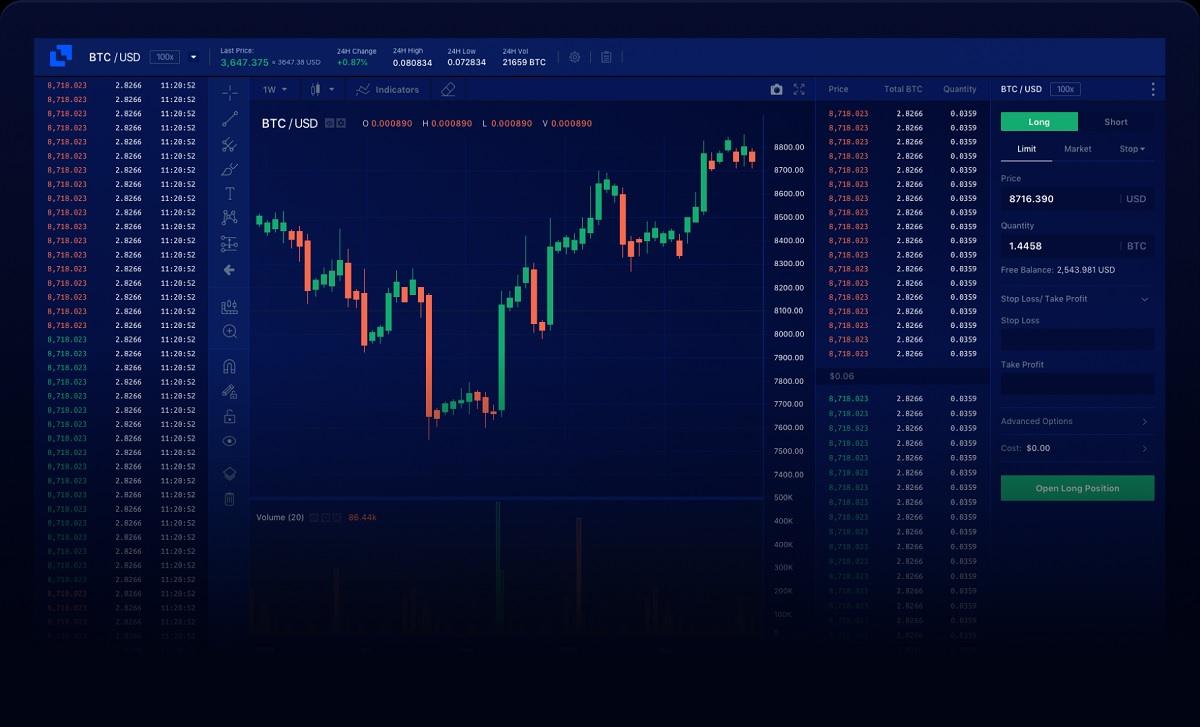Enter fullscreen chart mode
The image size is (1200, 727).
[799, 89]
